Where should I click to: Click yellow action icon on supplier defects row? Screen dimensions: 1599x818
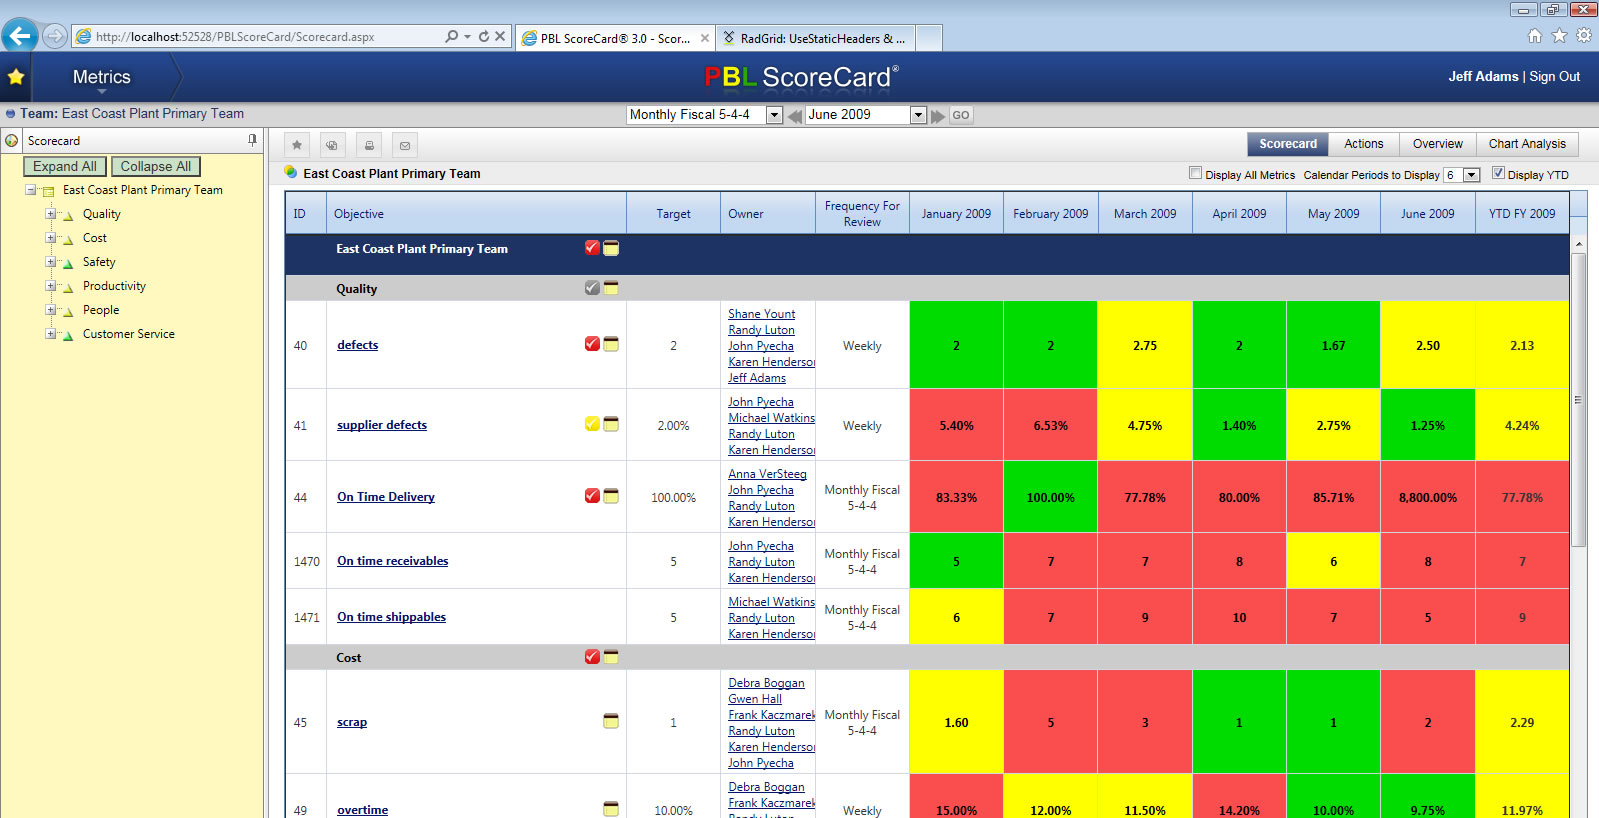click(592, 424)
